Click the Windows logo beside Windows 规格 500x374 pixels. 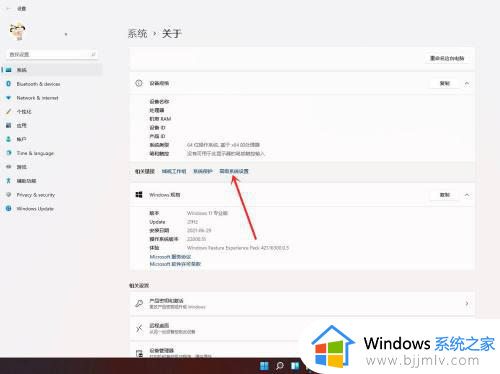(139, 195)
